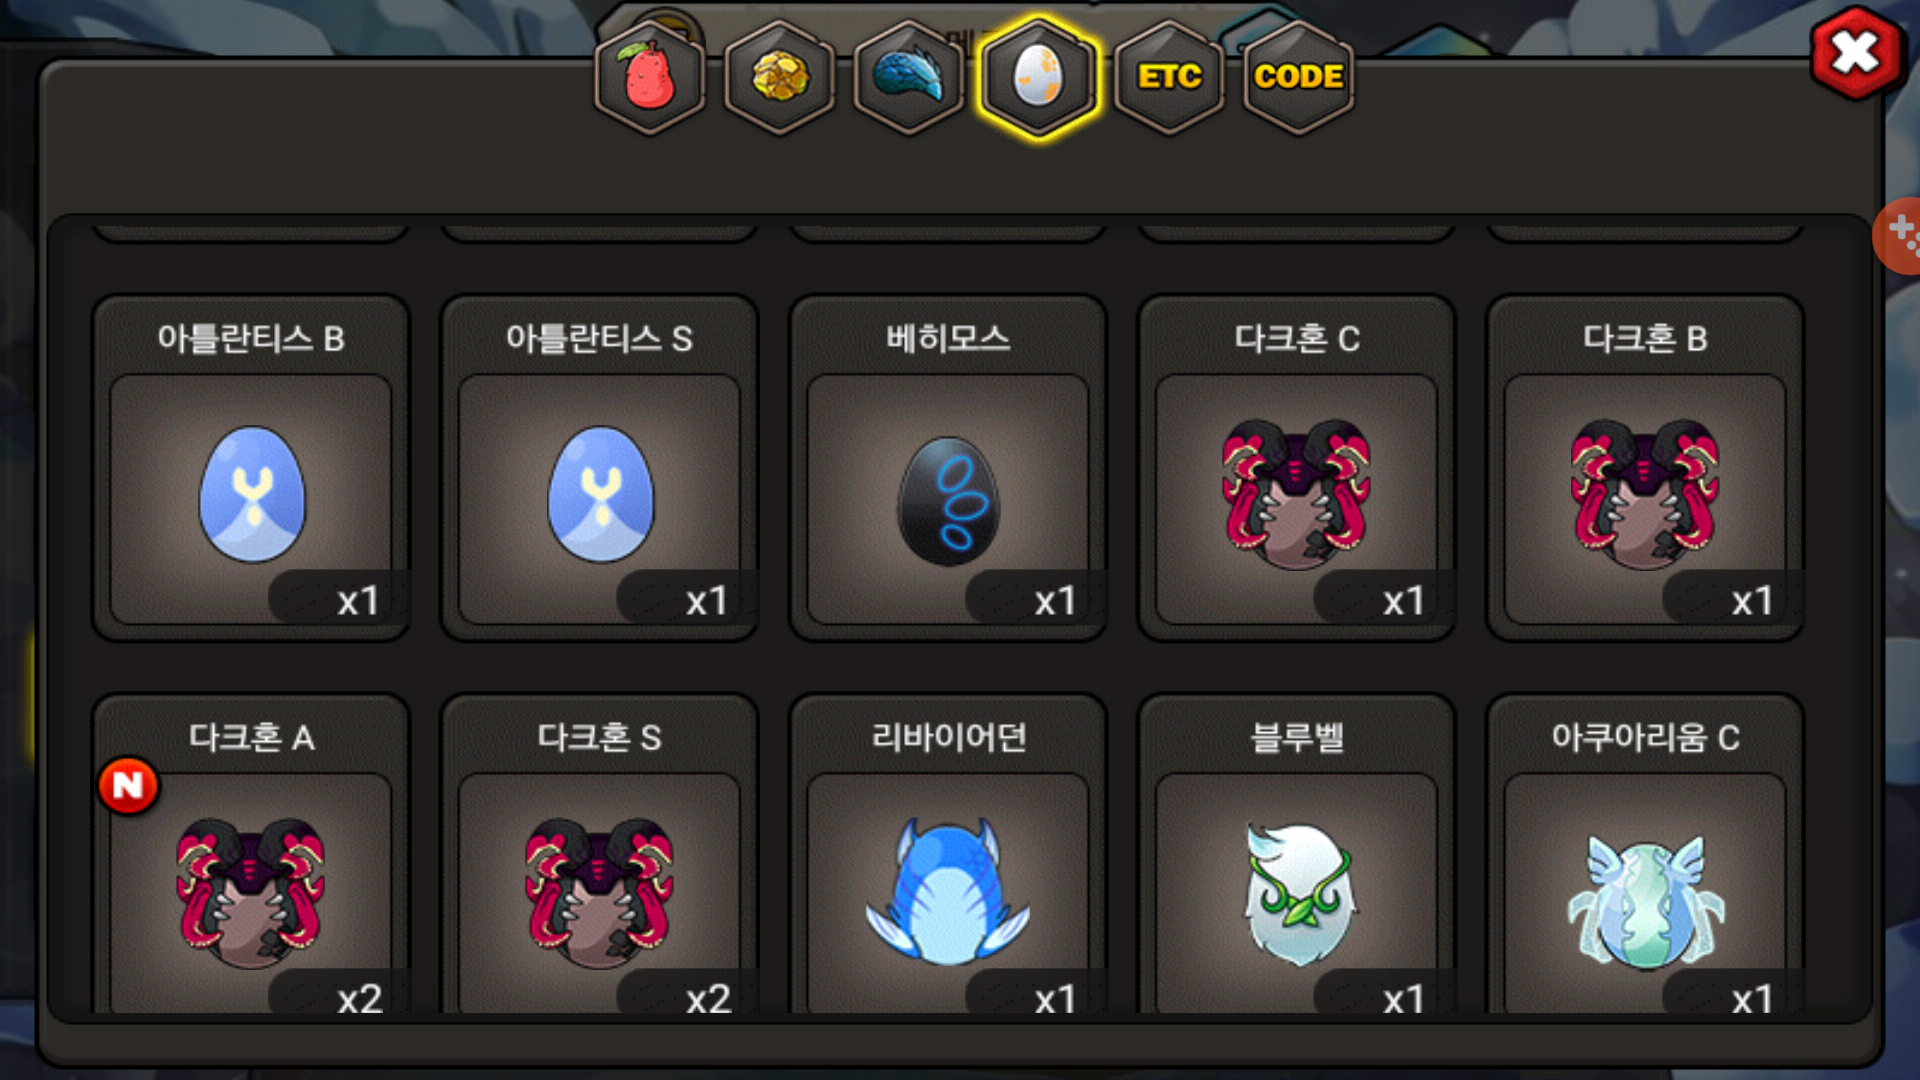This screenshot has width=1920, height=1080.
Task: Close the inventory window with red X
Action: click(1856, 52)
